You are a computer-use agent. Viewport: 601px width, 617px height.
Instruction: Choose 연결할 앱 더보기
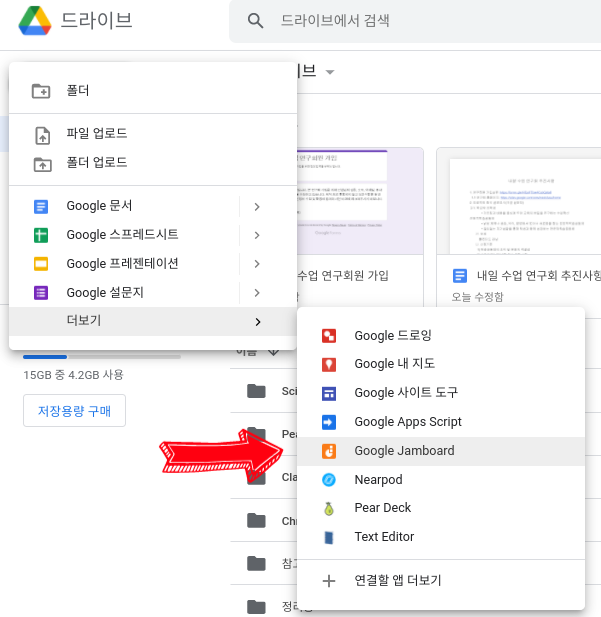(x=441, y=580)
